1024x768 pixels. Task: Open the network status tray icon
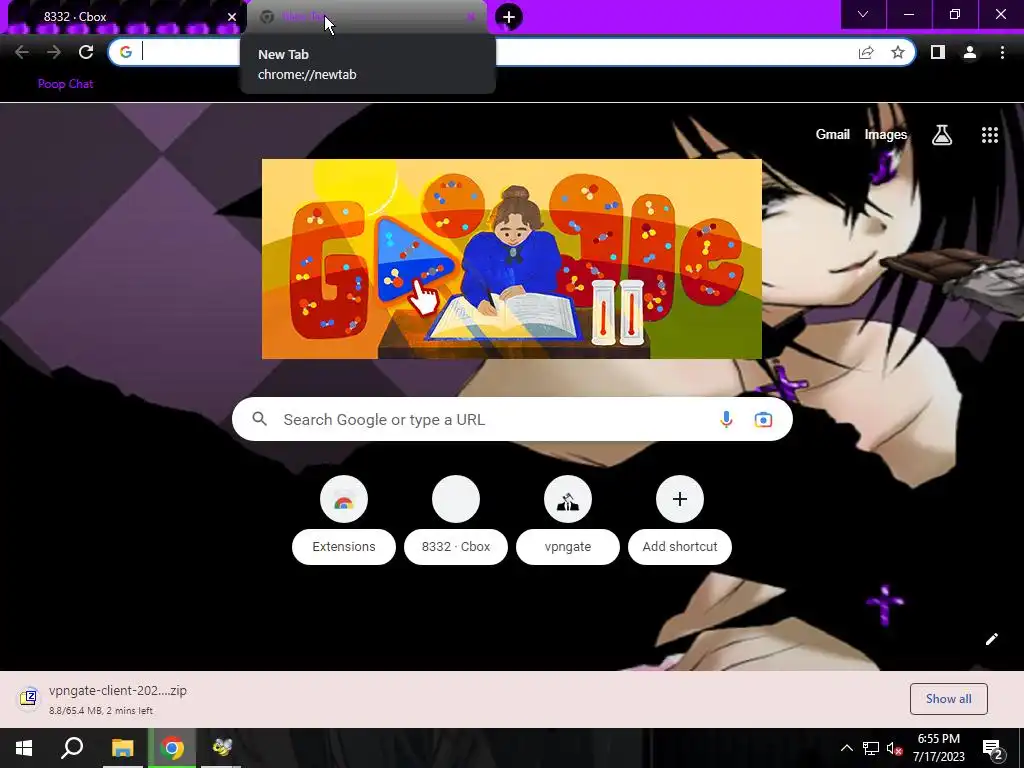click(x=871, y=748)
